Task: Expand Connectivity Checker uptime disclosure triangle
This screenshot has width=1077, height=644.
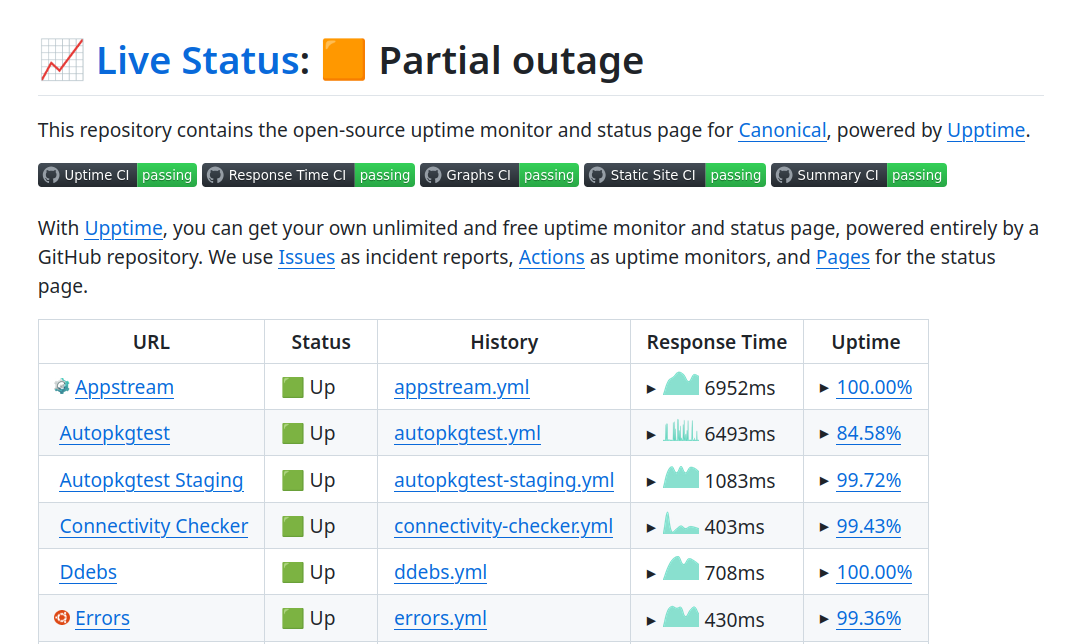Action: pos(824,527)
